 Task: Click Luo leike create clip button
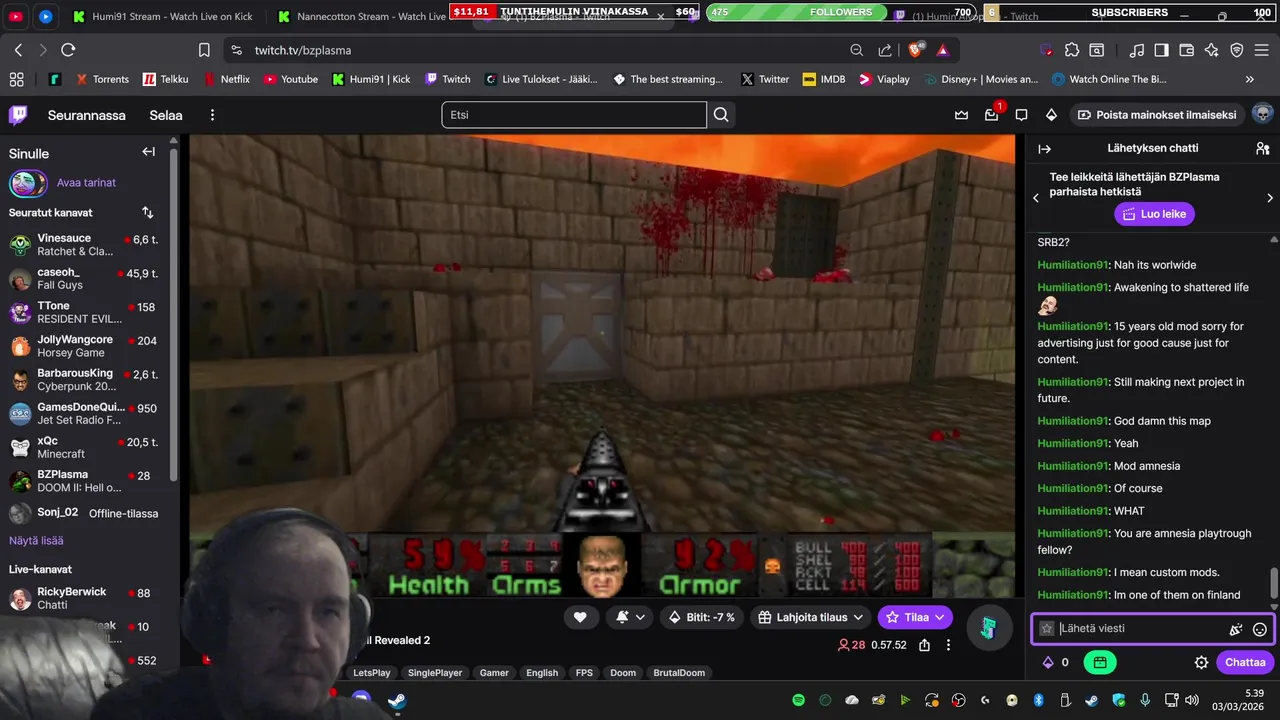click(x=1154, y=214)
